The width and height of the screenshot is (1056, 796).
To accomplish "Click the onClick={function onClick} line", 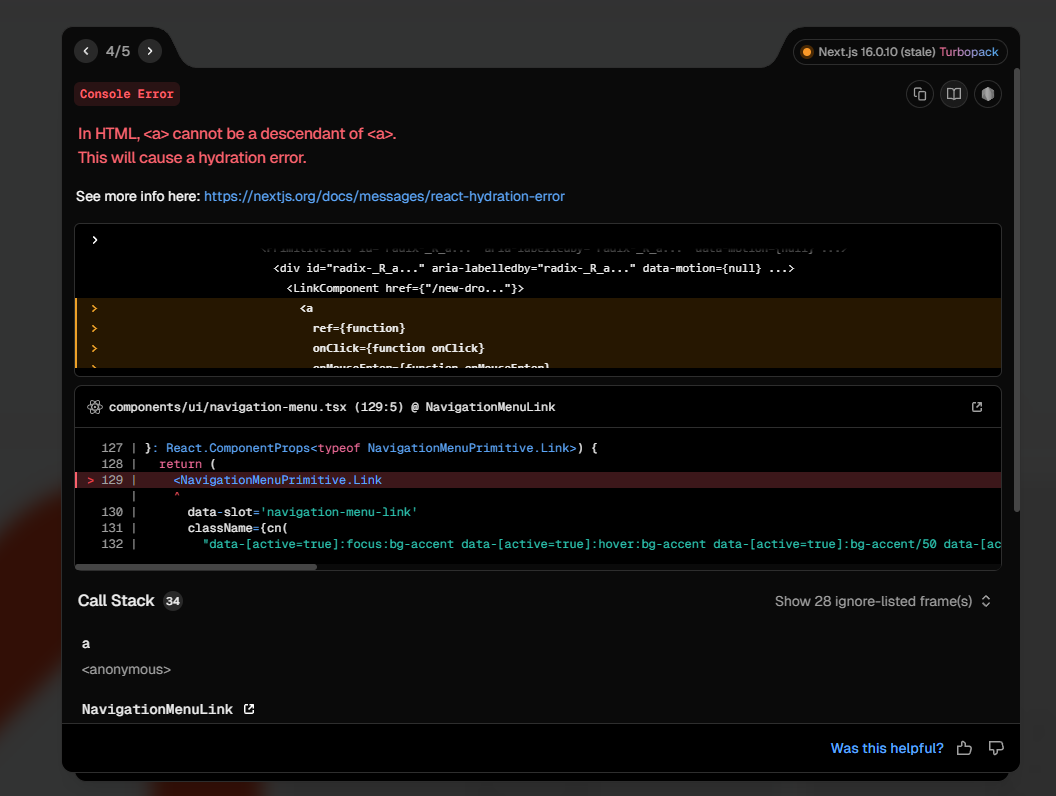I will (398, 348).
